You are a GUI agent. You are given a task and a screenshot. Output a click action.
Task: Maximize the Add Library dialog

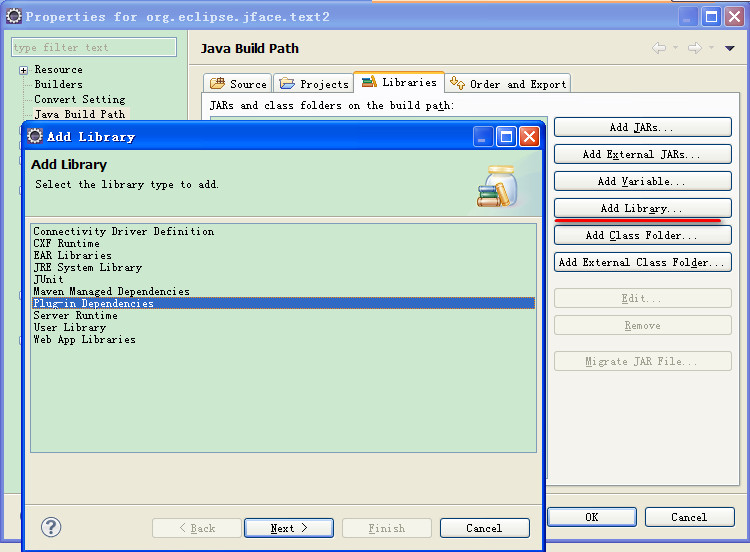506,137
